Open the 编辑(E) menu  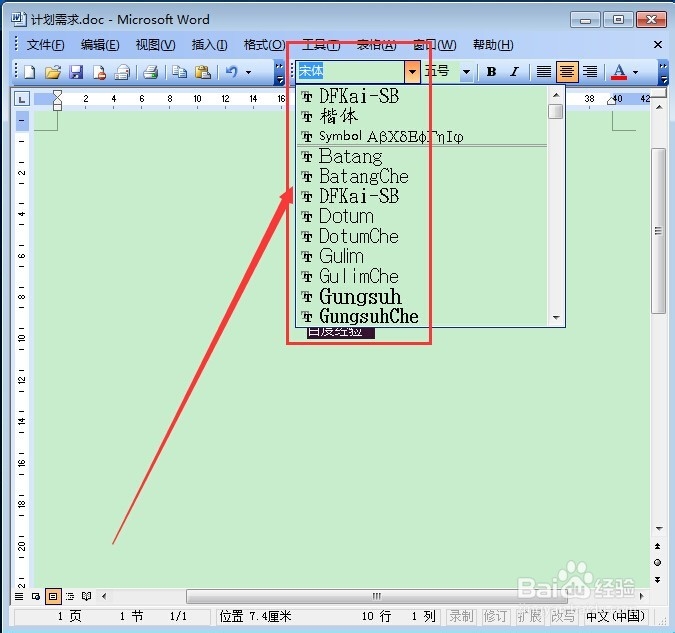(x=100, y=45)
